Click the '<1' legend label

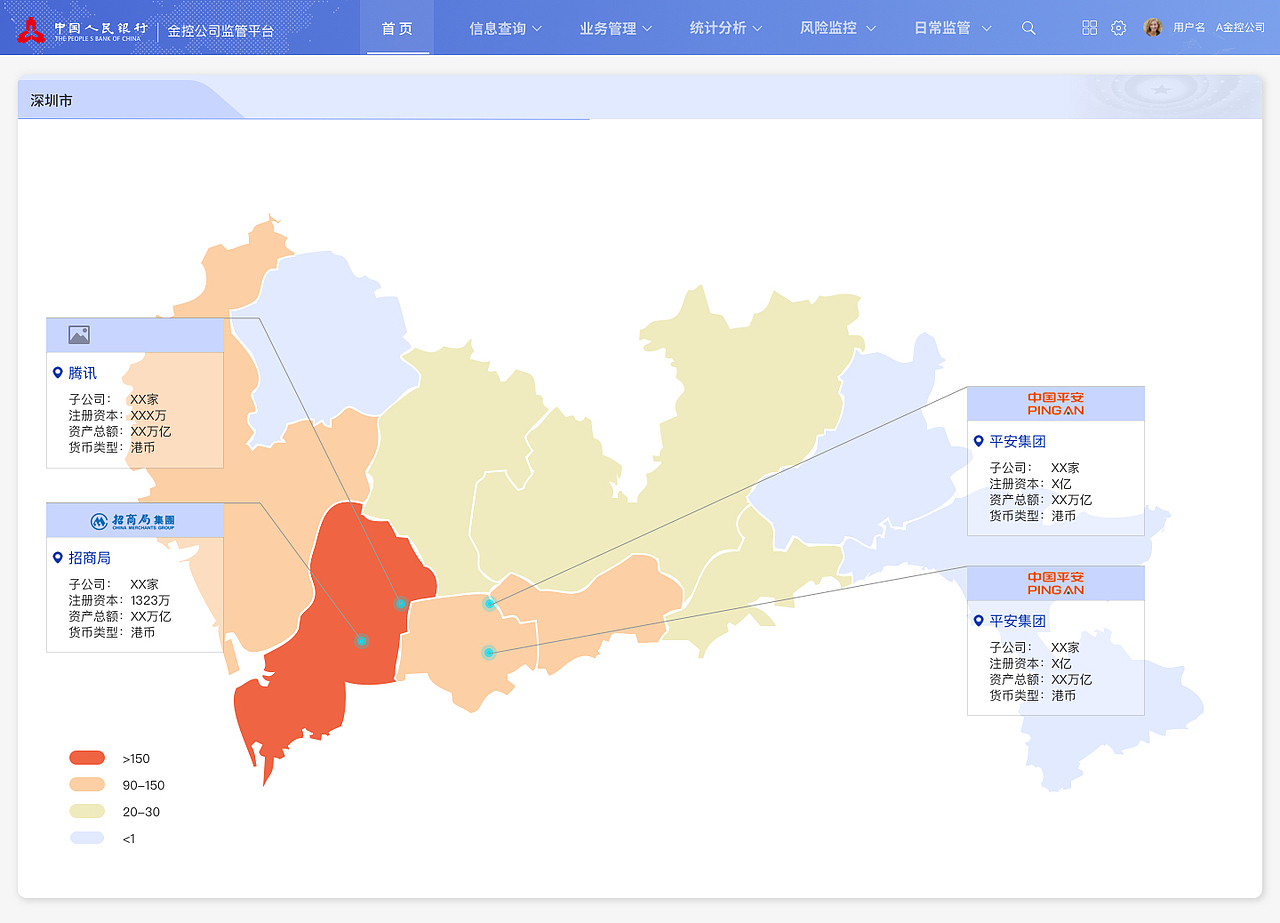[x=129, y=839]
